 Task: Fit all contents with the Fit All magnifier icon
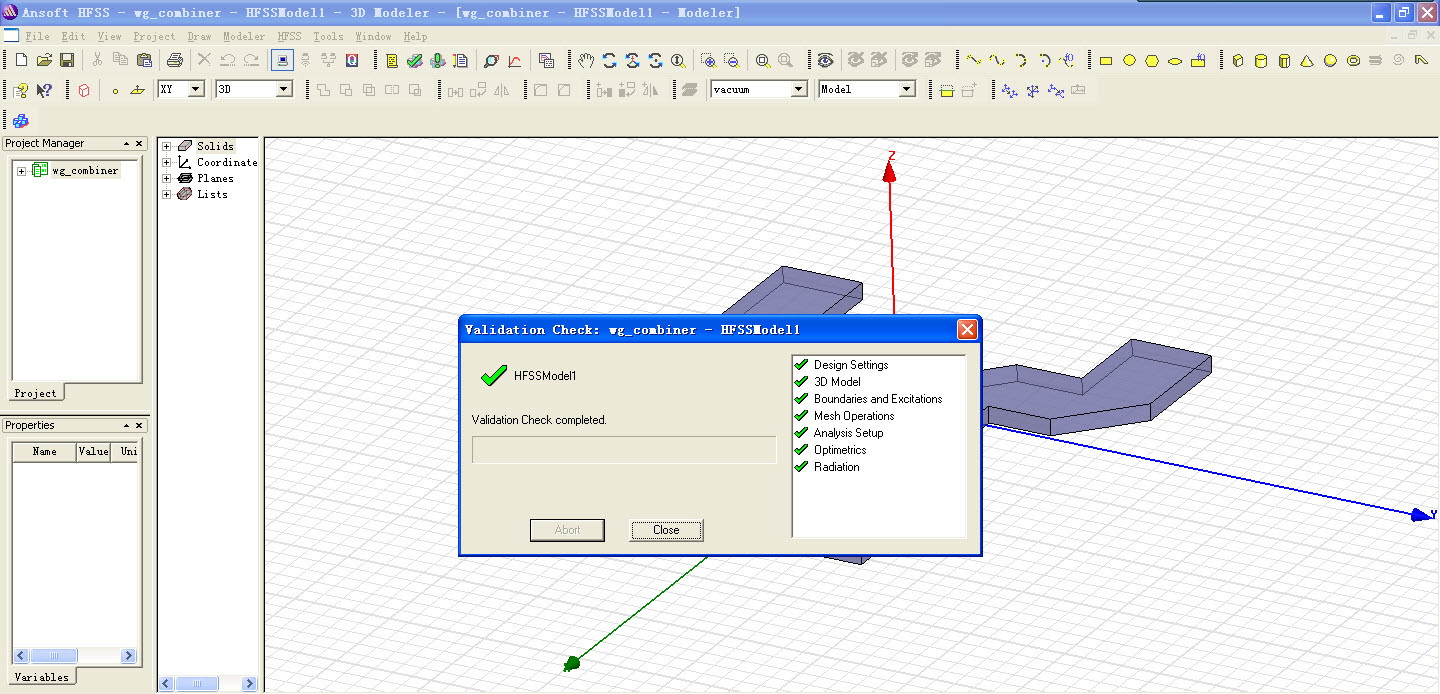763,60
